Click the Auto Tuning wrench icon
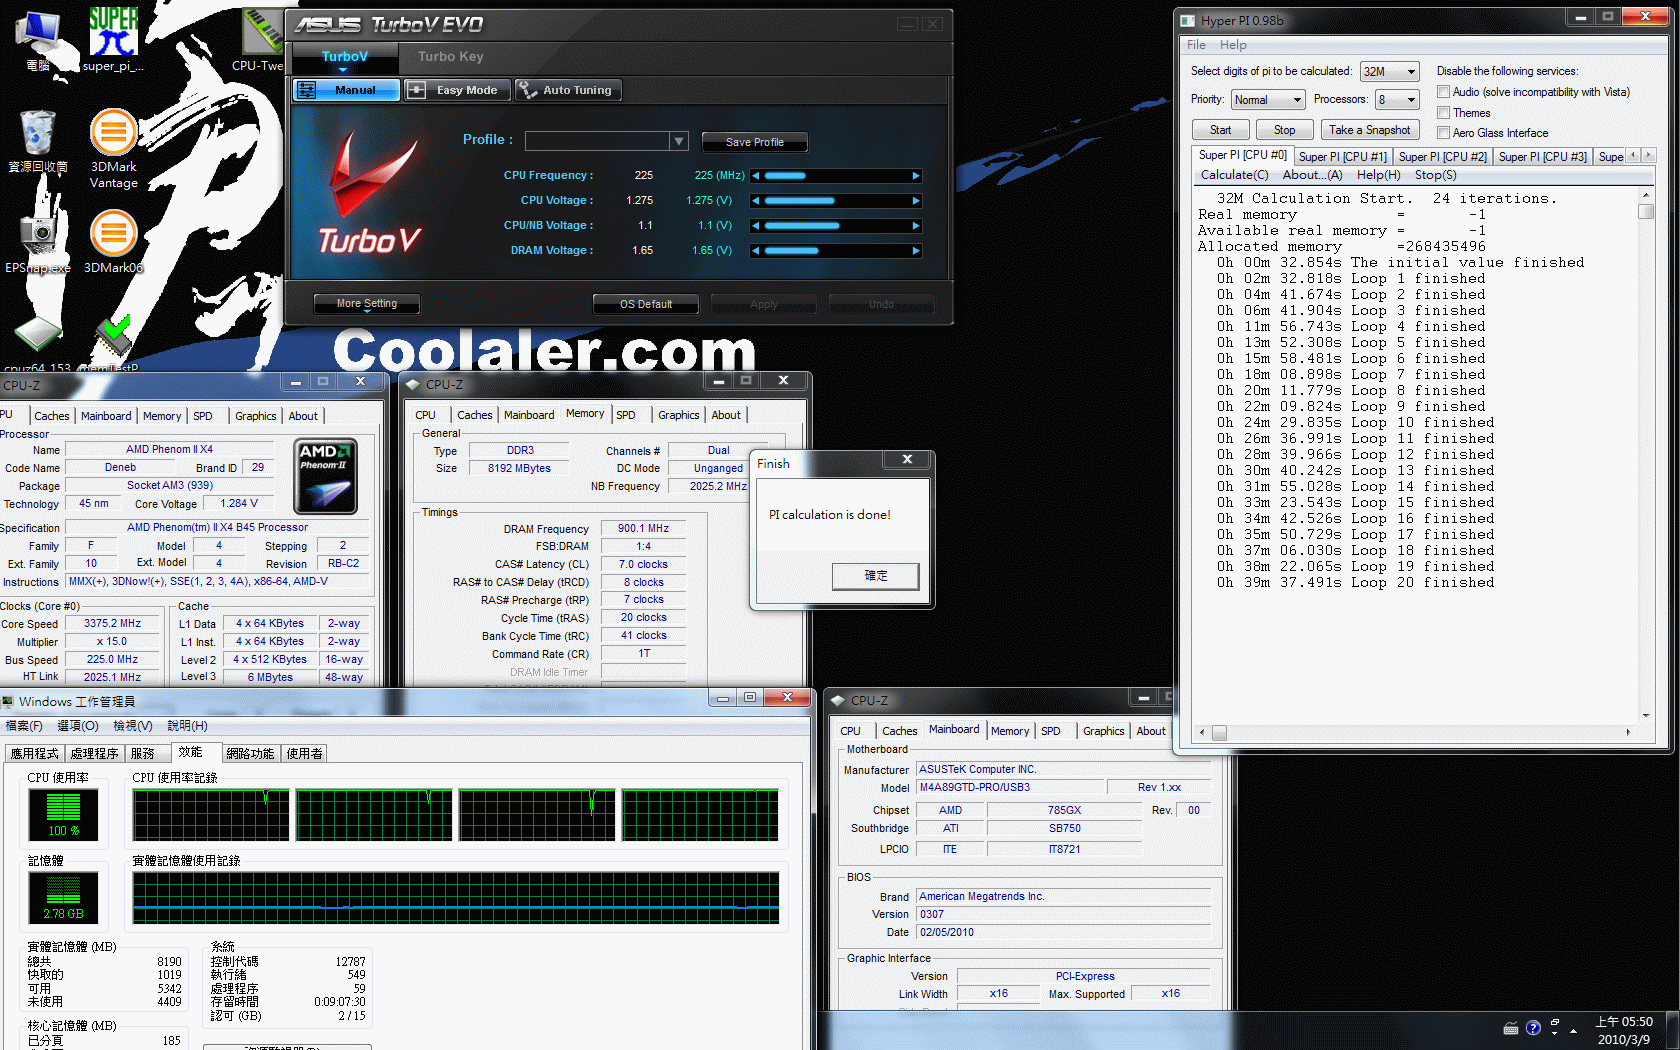 point(527,90)
